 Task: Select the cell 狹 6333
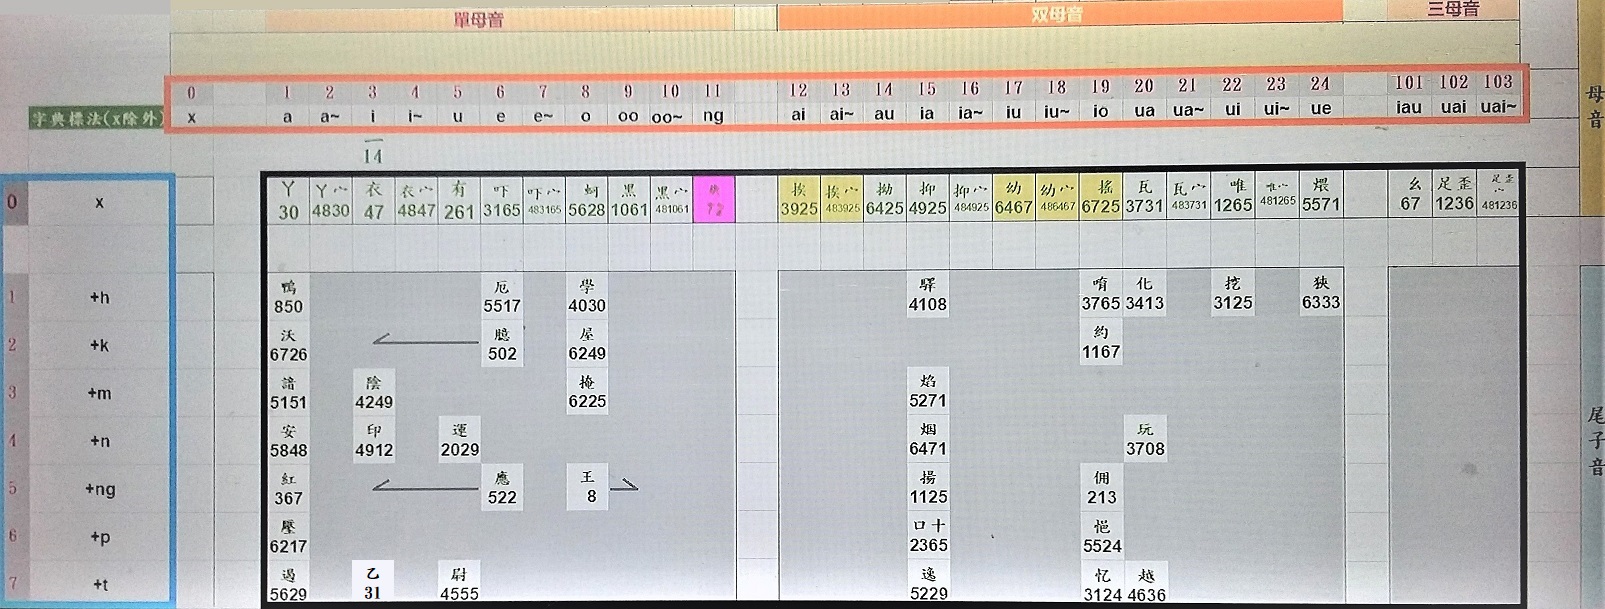(1321, 294)
